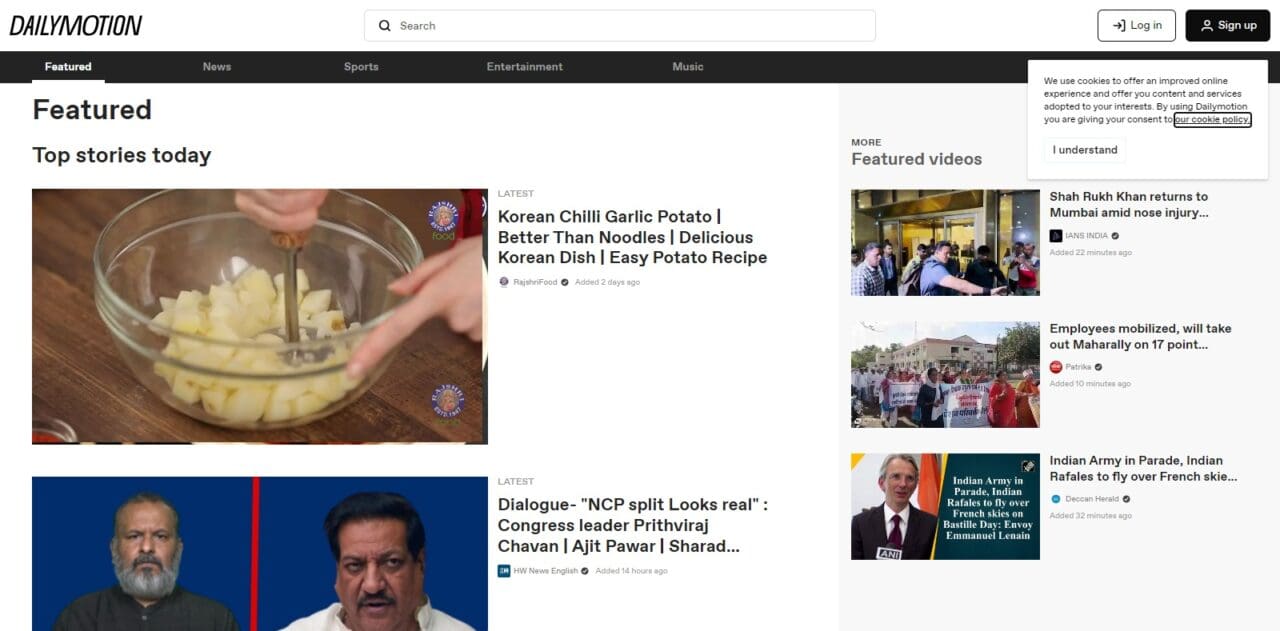Visit the RajshriFood channel name

[x=535, y=282]
